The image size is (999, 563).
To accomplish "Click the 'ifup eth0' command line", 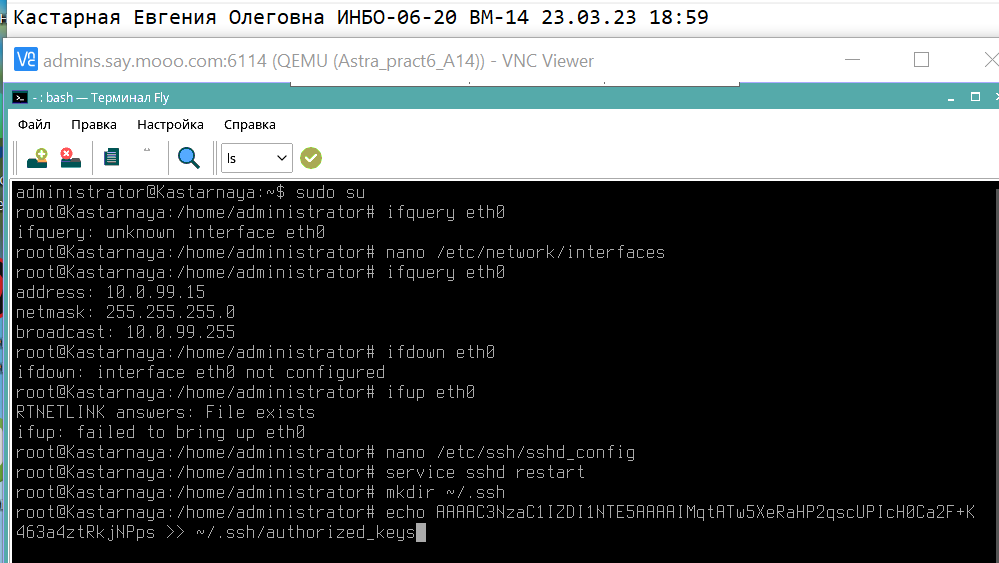I will 430,392.
